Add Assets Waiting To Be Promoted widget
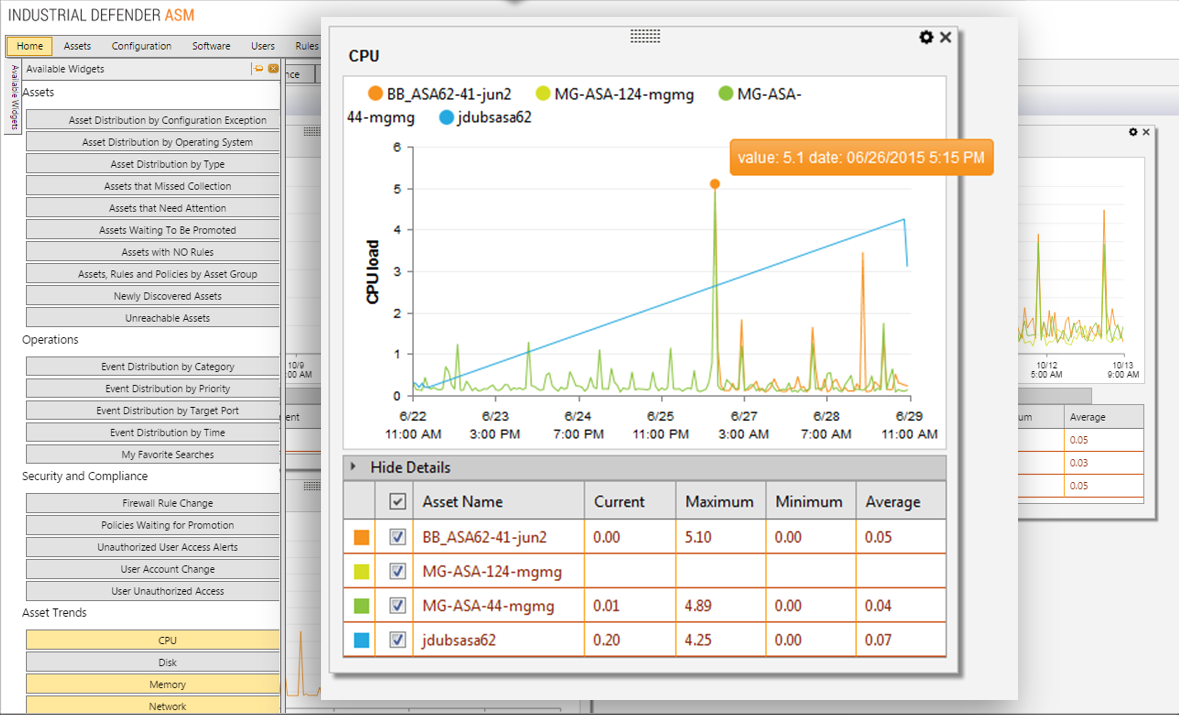 (153, 229)
